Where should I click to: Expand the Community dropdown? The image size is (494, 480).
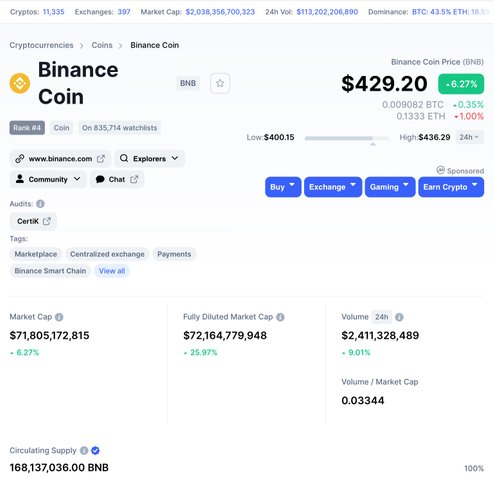48,179
